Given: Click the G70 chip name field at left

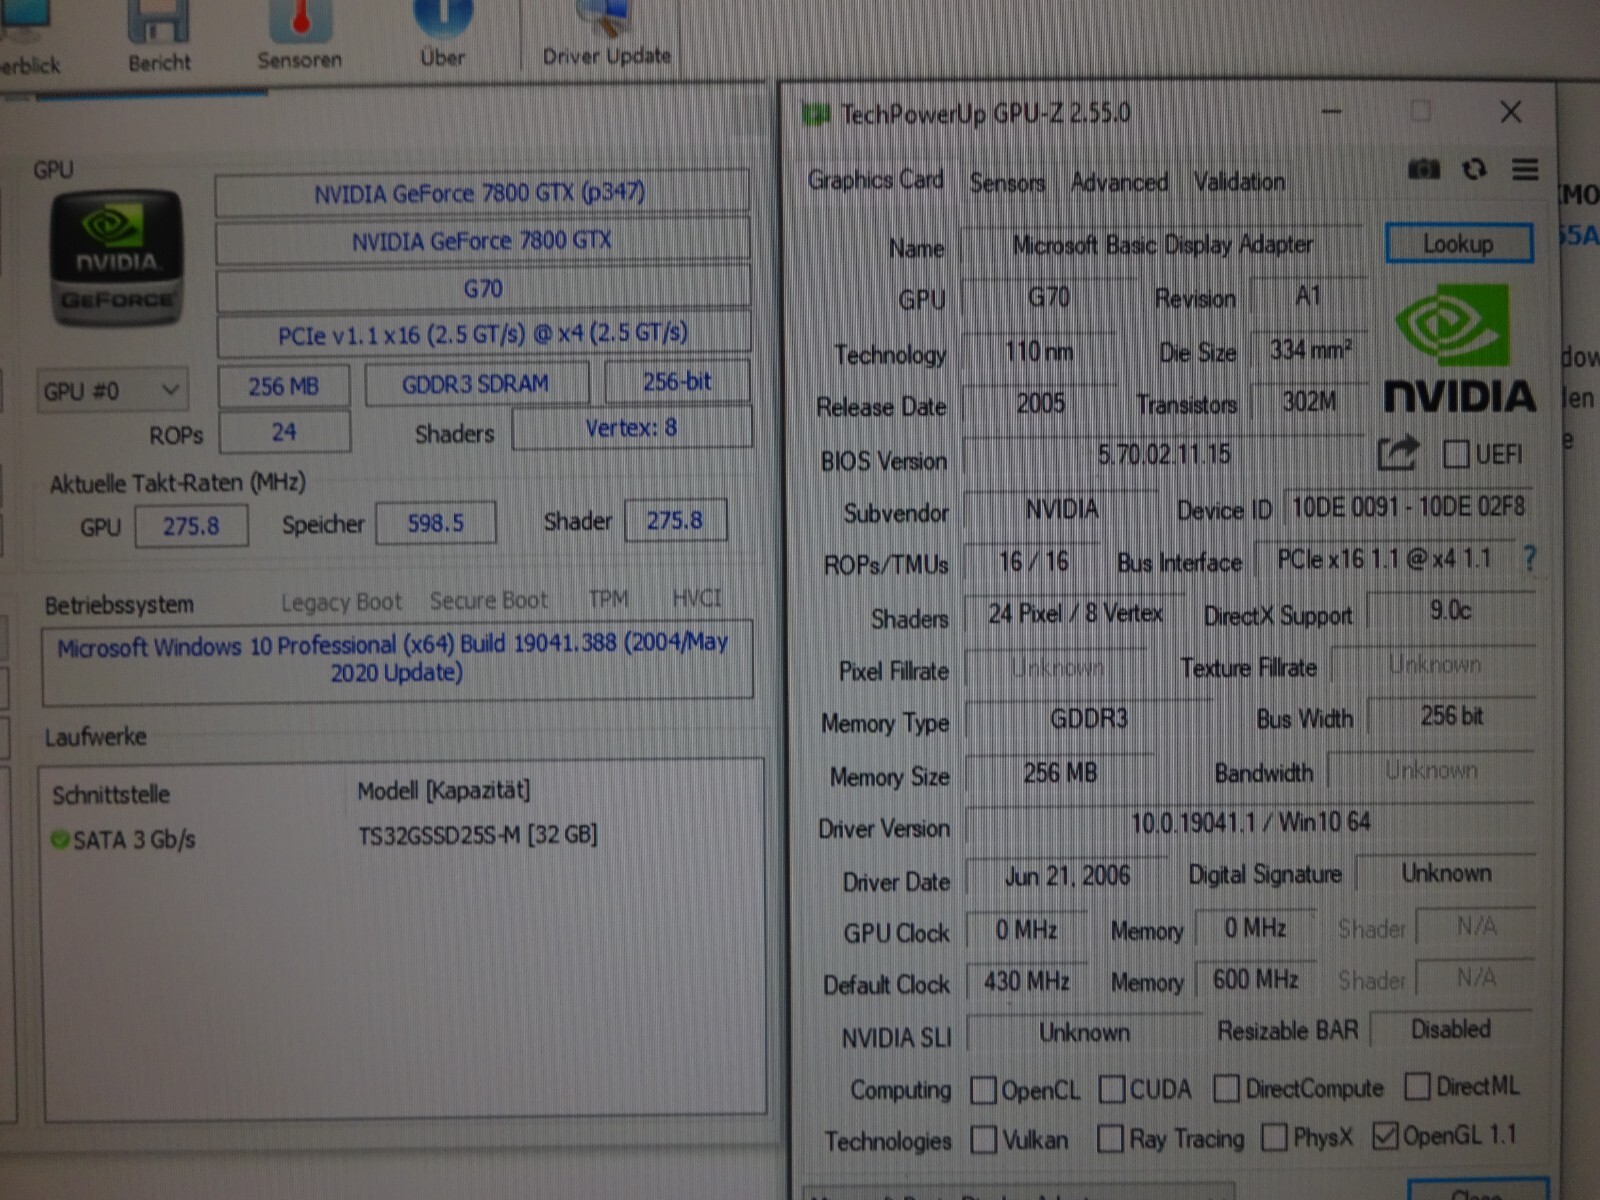Looking at the screenshot, I should [x=482, y=288].
